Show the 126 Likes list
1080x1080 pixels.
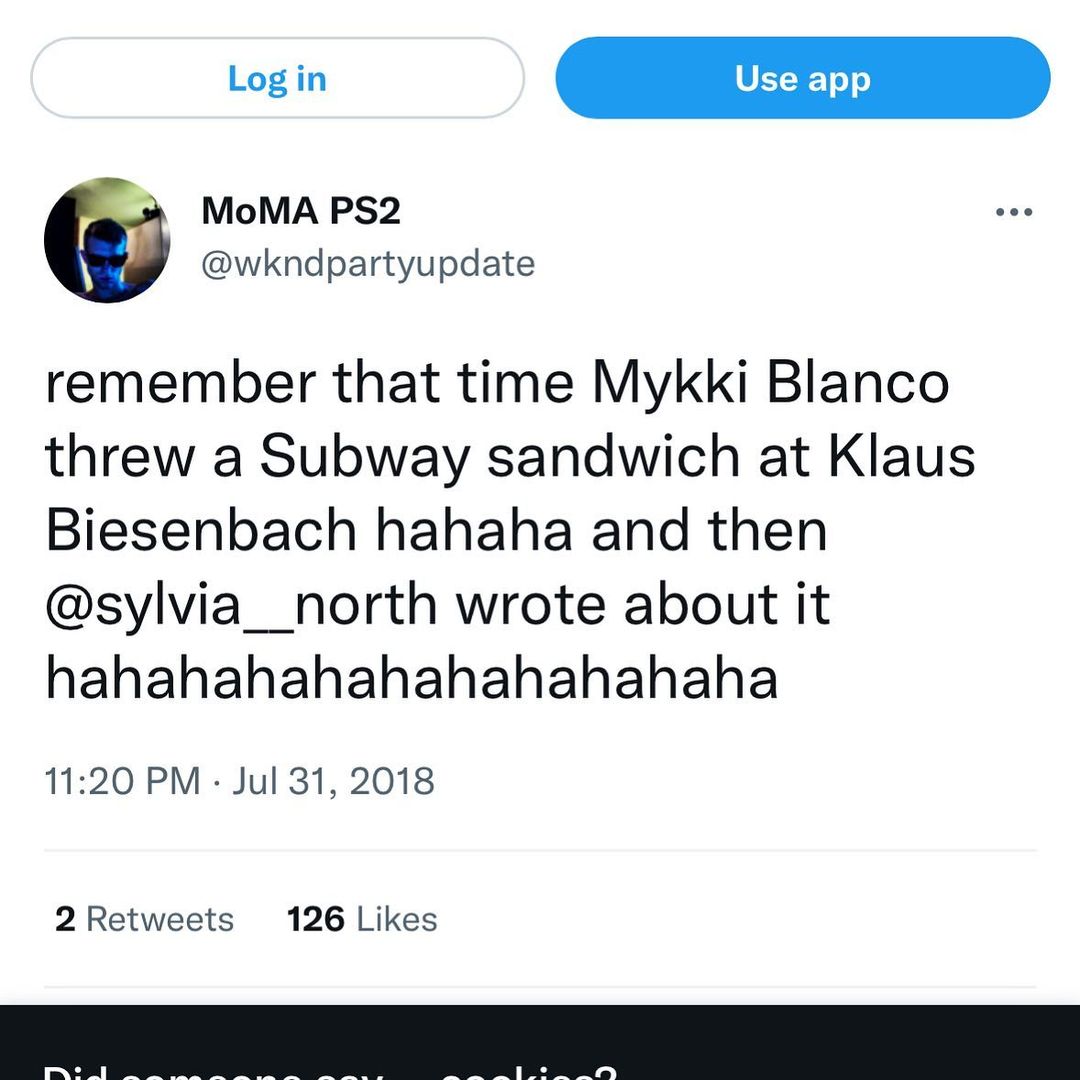point(362,919)
